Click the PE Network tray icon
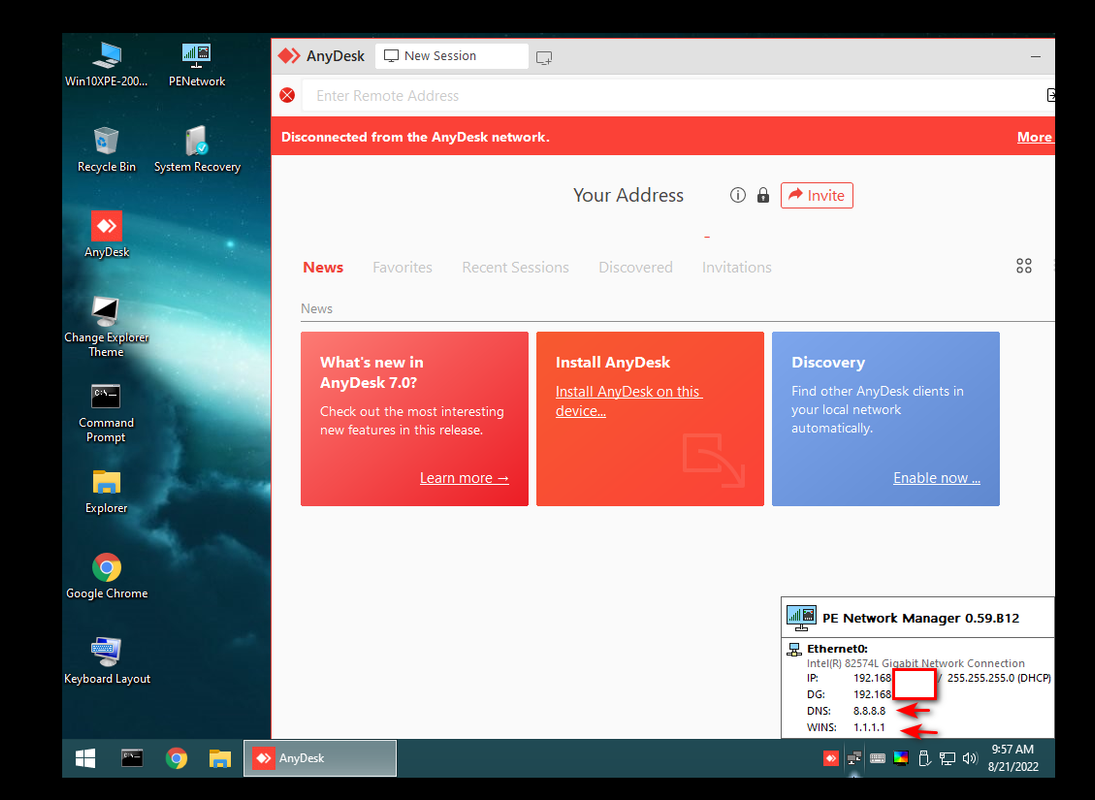 854,758
